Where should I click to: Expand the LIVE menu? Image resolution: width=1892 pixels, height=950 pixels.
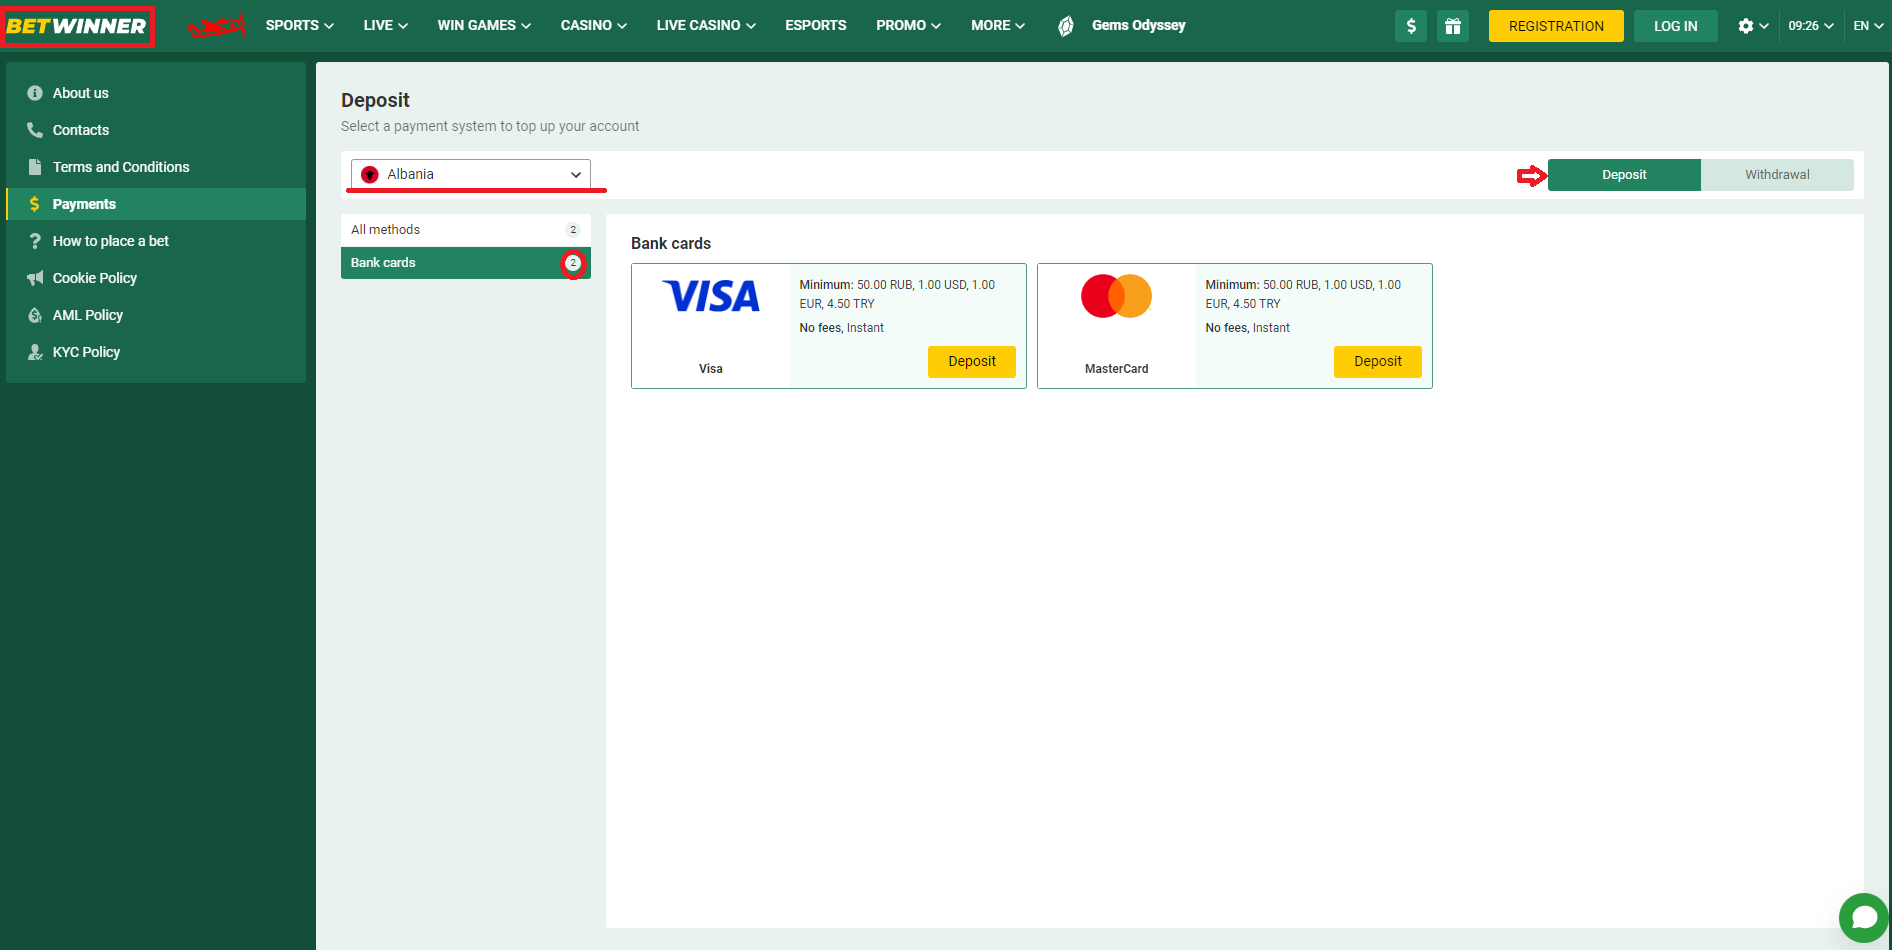click(x=385, y=26)
